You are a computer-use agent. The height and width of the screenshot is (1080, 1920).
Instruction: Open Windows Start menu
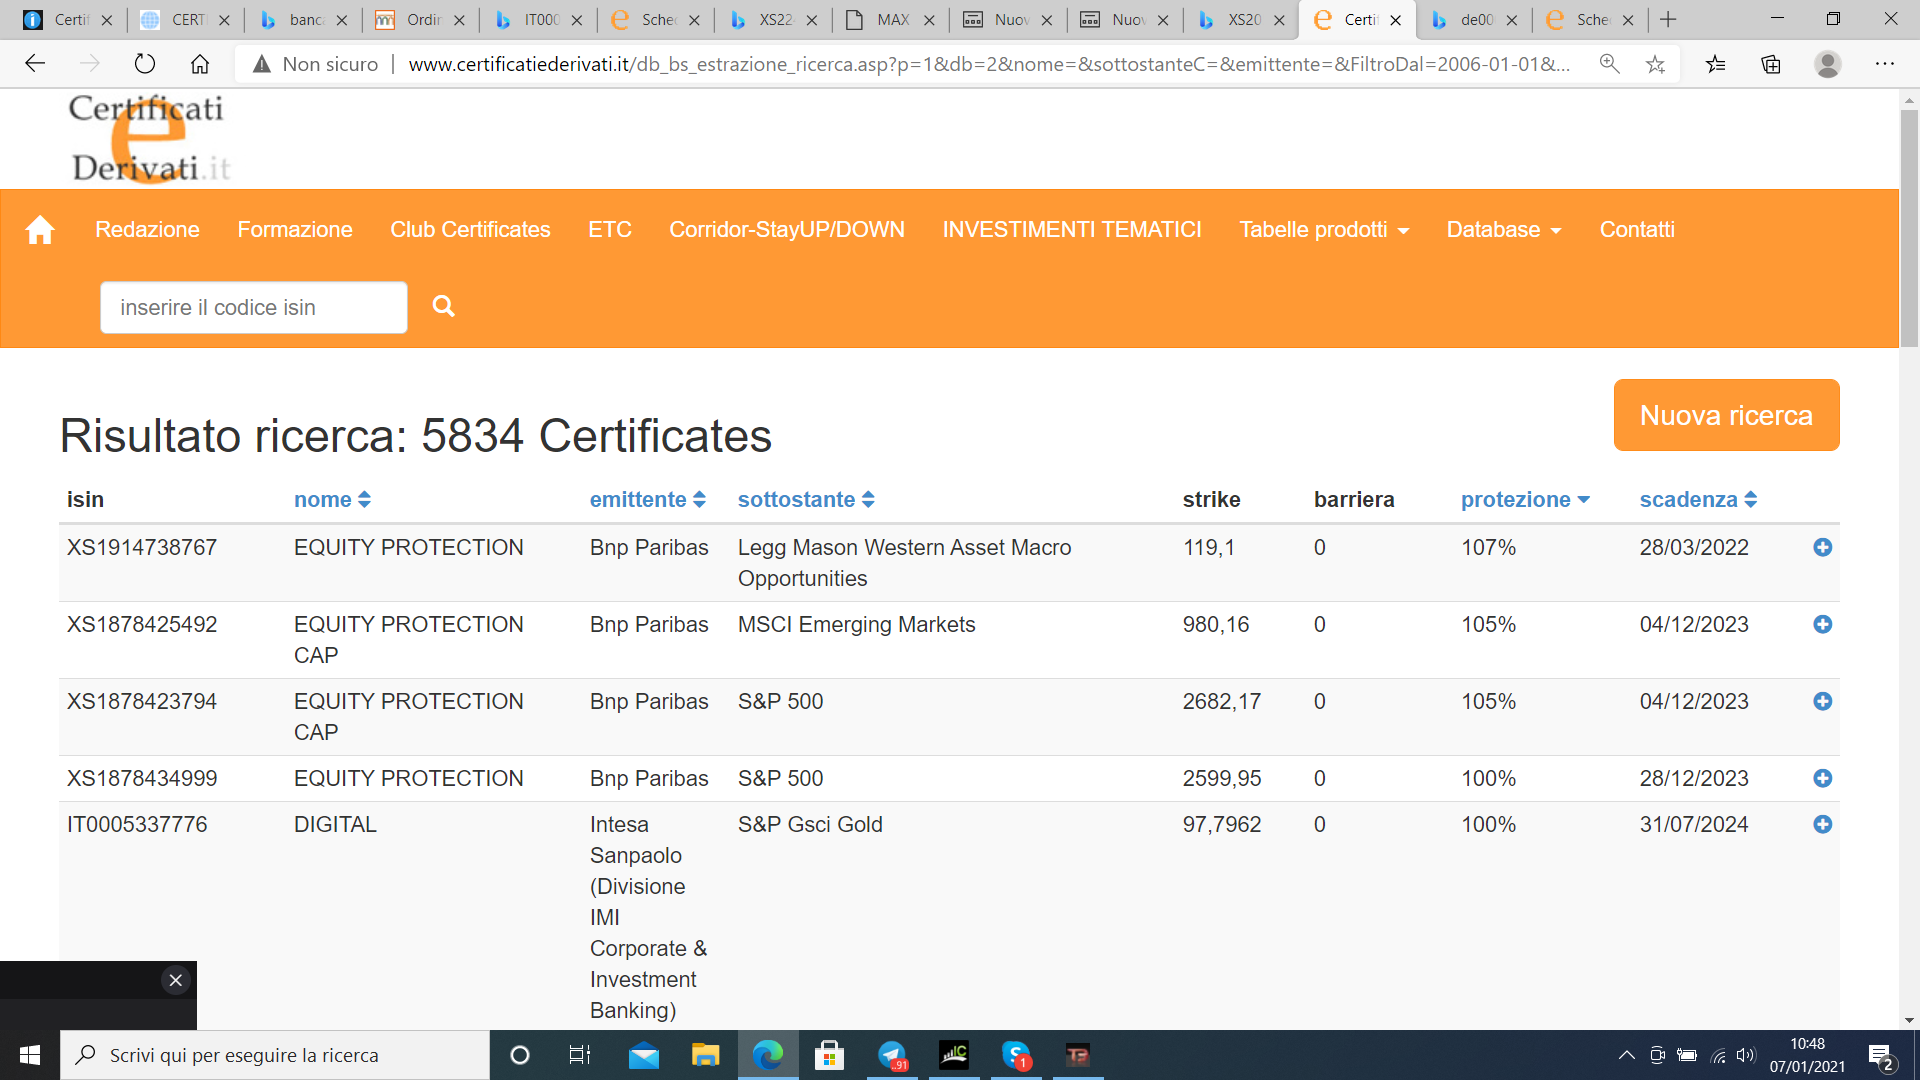pos(30,1055)
